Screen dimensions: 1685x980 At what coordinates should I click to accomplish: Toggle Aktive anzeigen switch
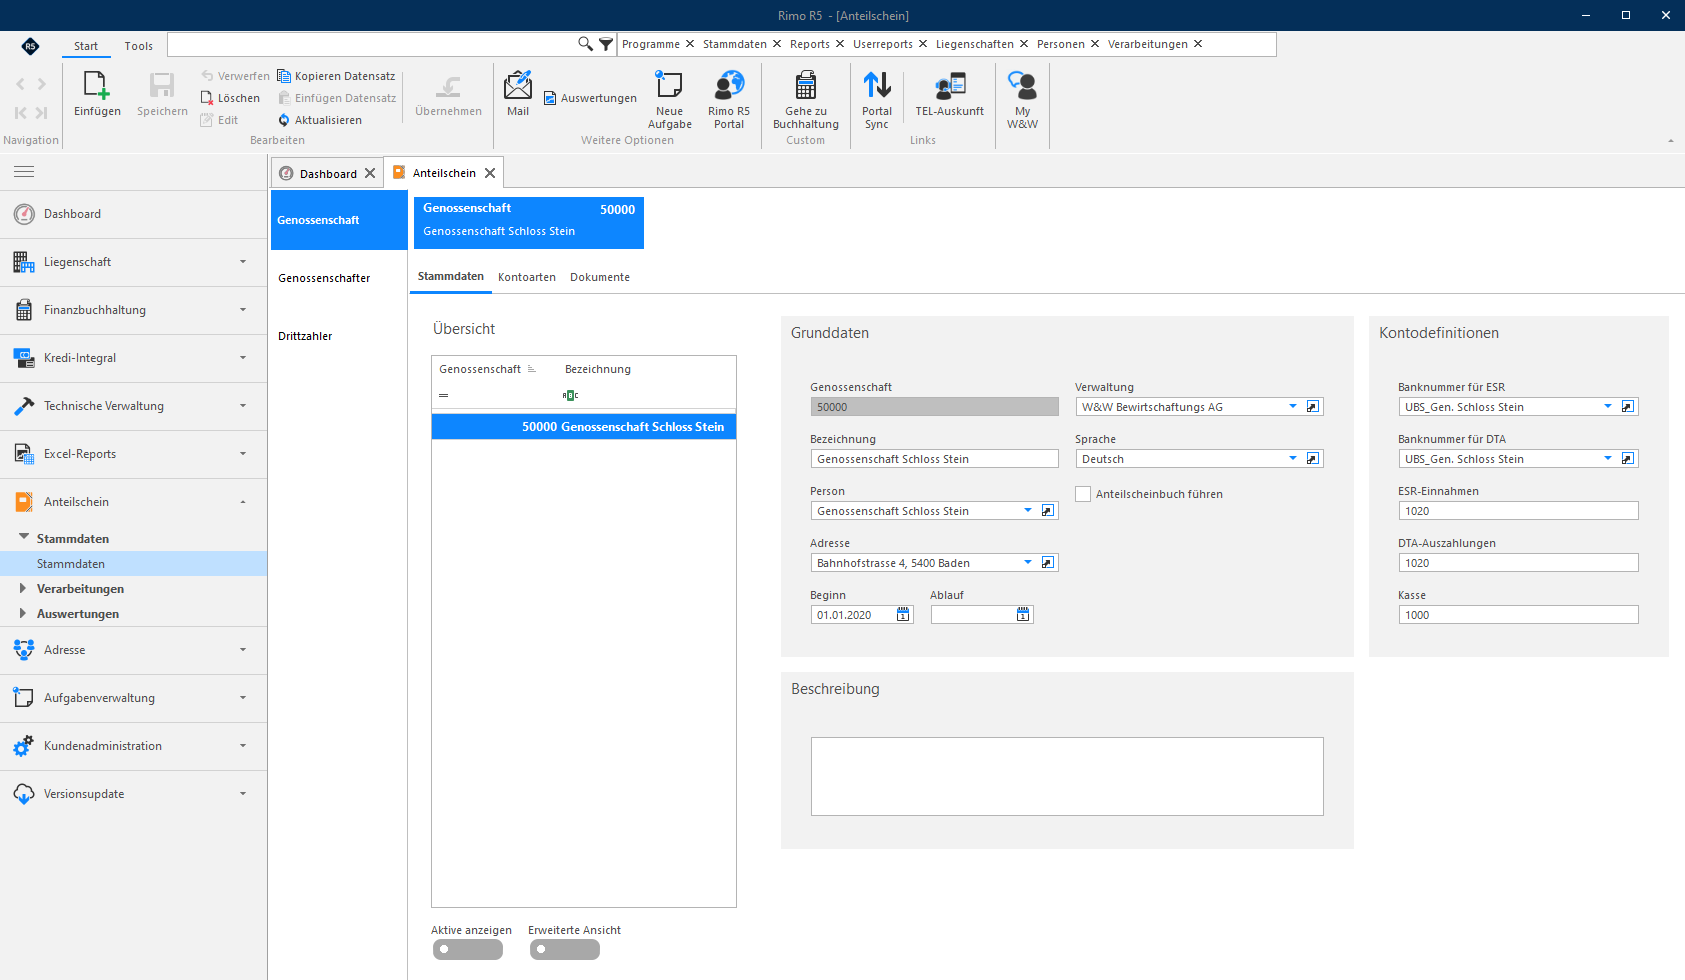(468, 950)
